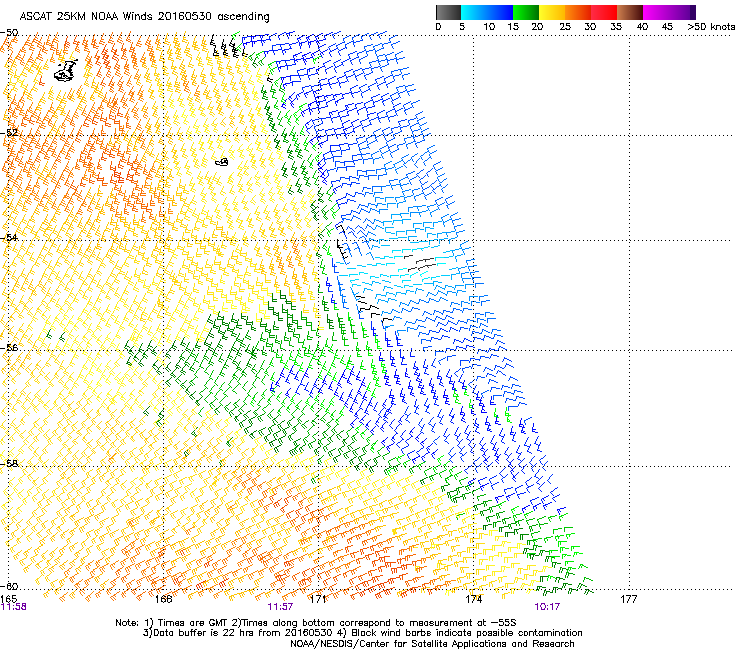Click the orange 25-30 knots legend swatch

point(578,12)
